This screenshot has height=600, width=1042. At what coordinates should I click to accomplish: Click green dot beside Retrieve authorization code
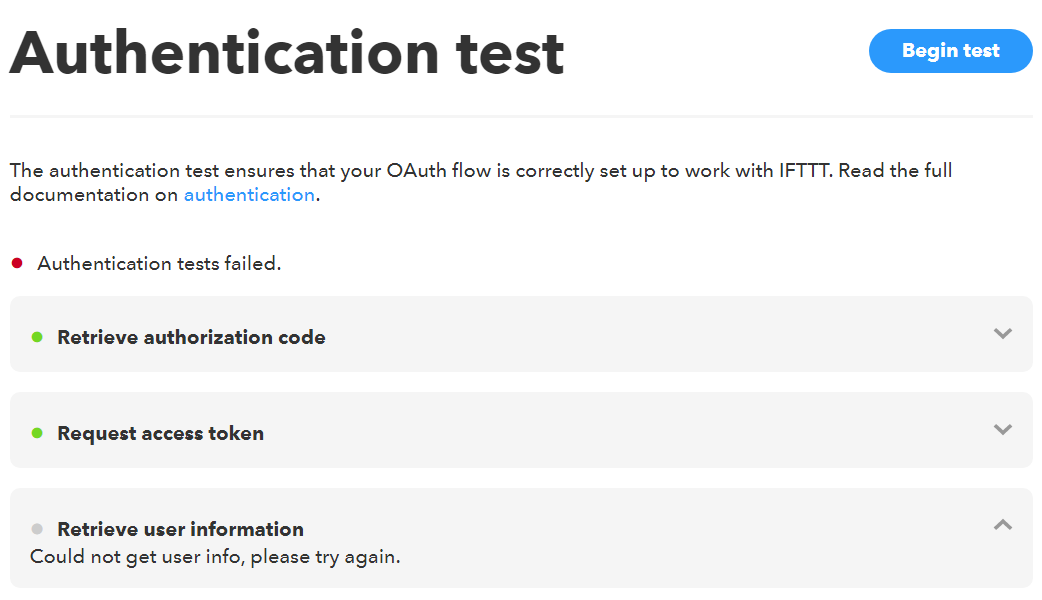point(37,337)
